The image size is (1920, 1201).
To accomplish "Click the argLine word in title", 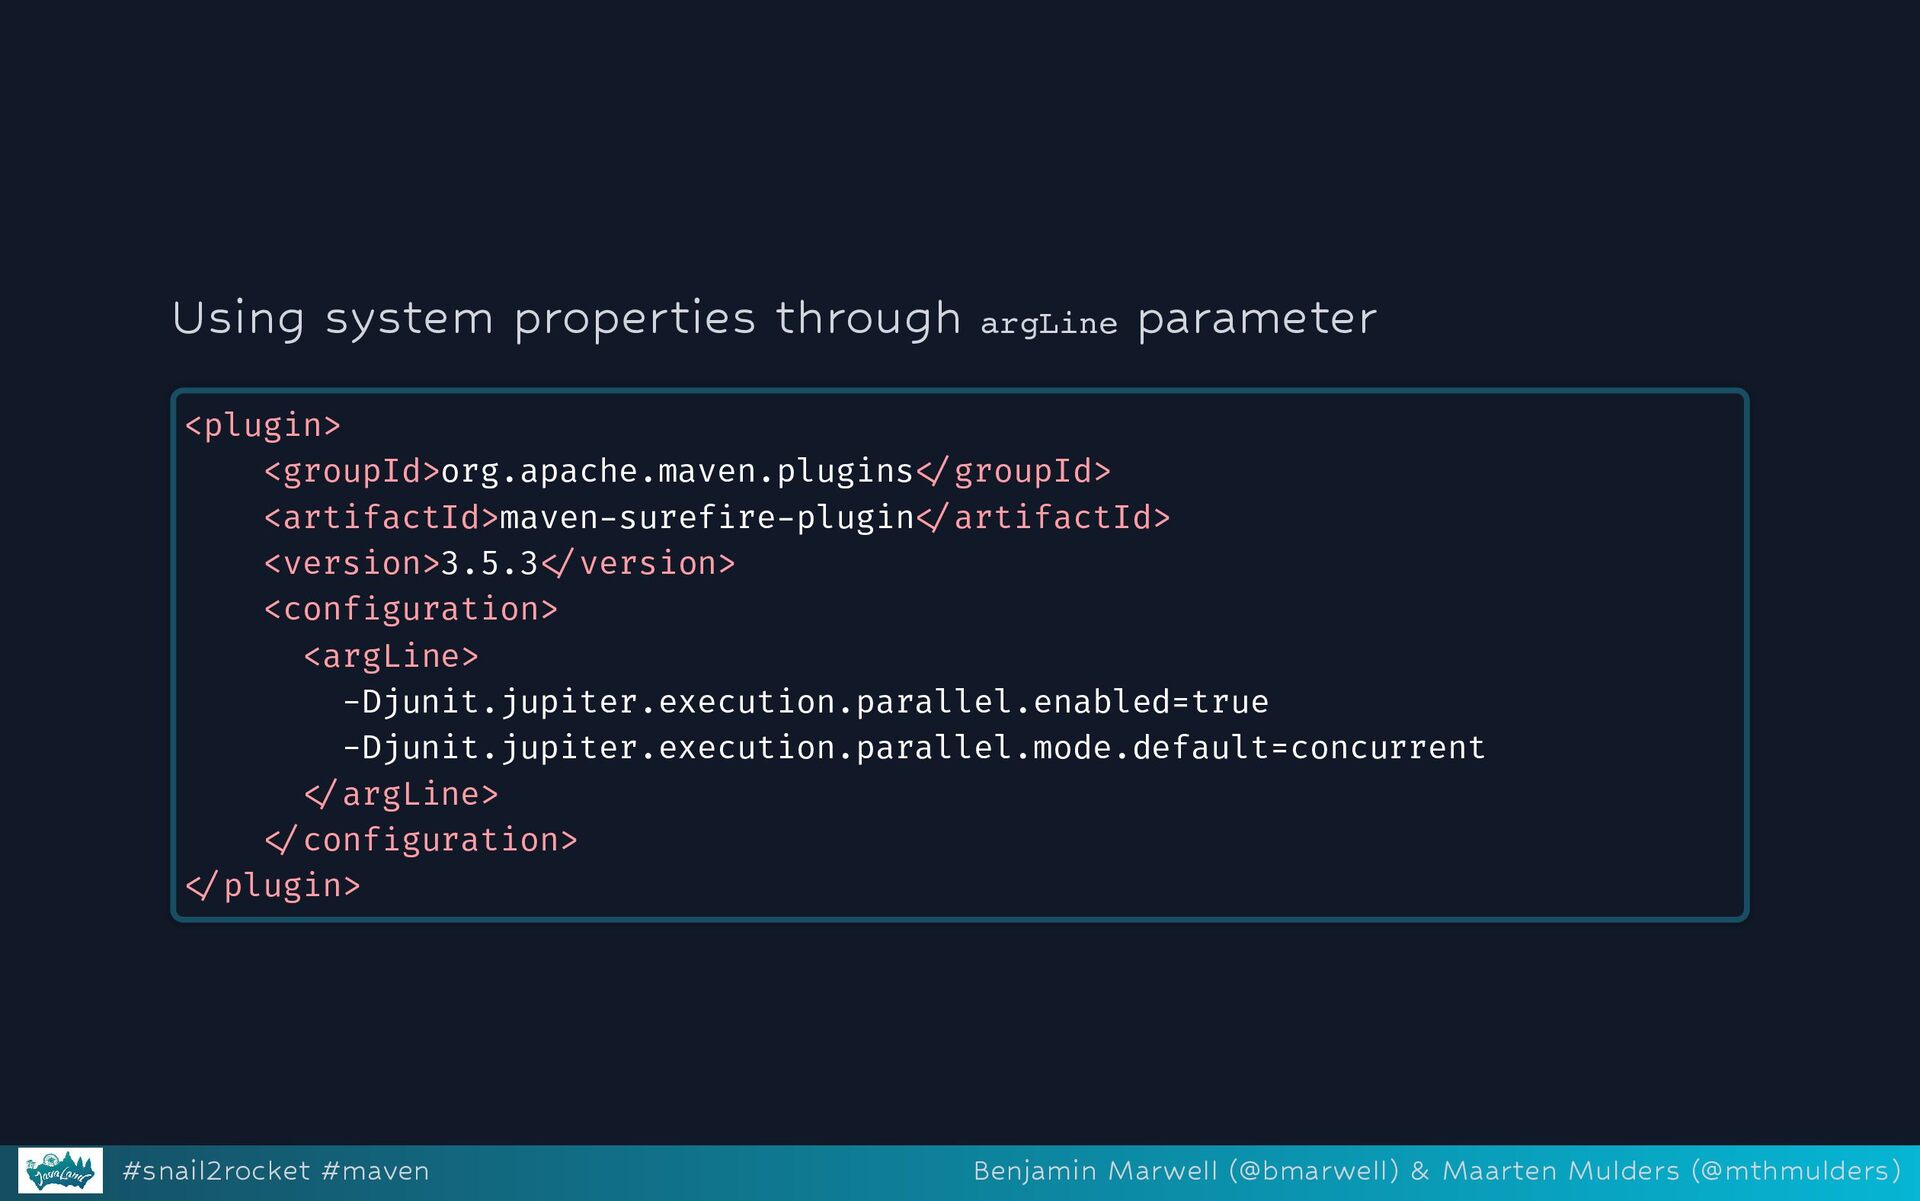I will point(1048,324).
